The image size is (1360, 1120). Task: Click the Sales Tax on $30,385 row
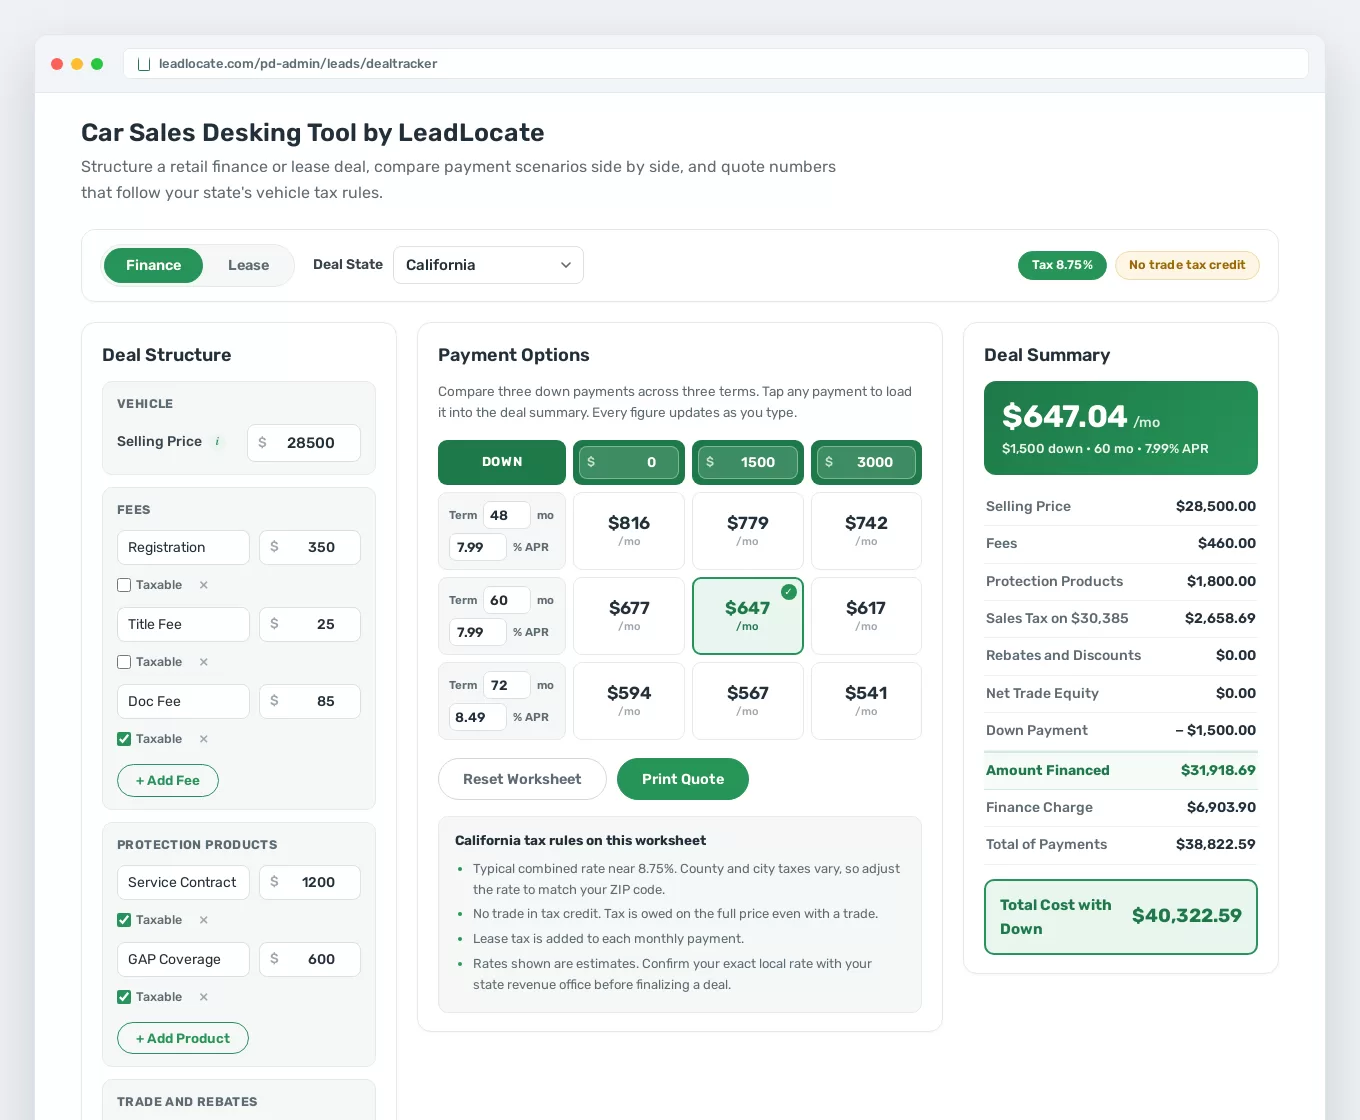coord(1121,618)
